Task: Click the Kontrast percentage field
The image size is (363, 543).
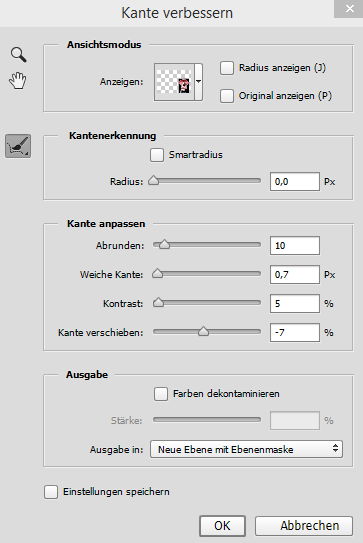Action: 295,304
